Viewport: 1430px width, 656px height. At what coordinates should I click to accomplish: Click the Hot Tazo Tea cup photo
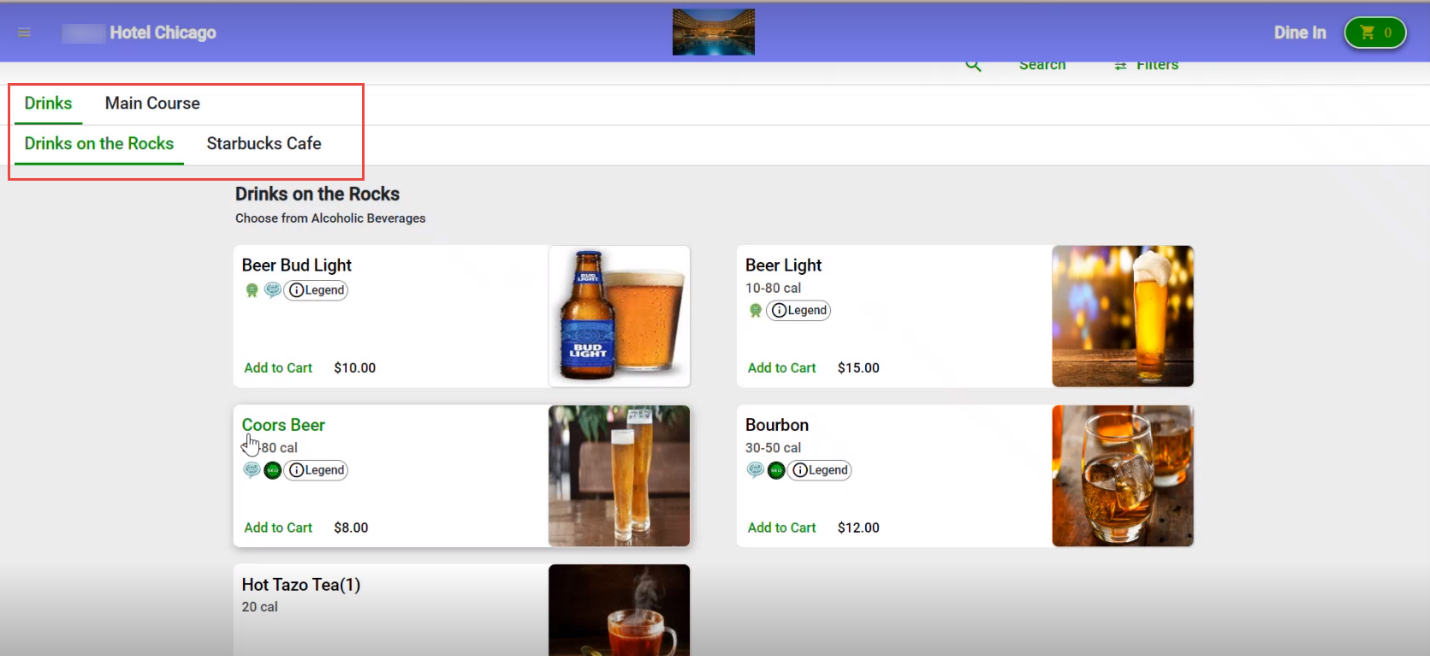click(619, 610)
